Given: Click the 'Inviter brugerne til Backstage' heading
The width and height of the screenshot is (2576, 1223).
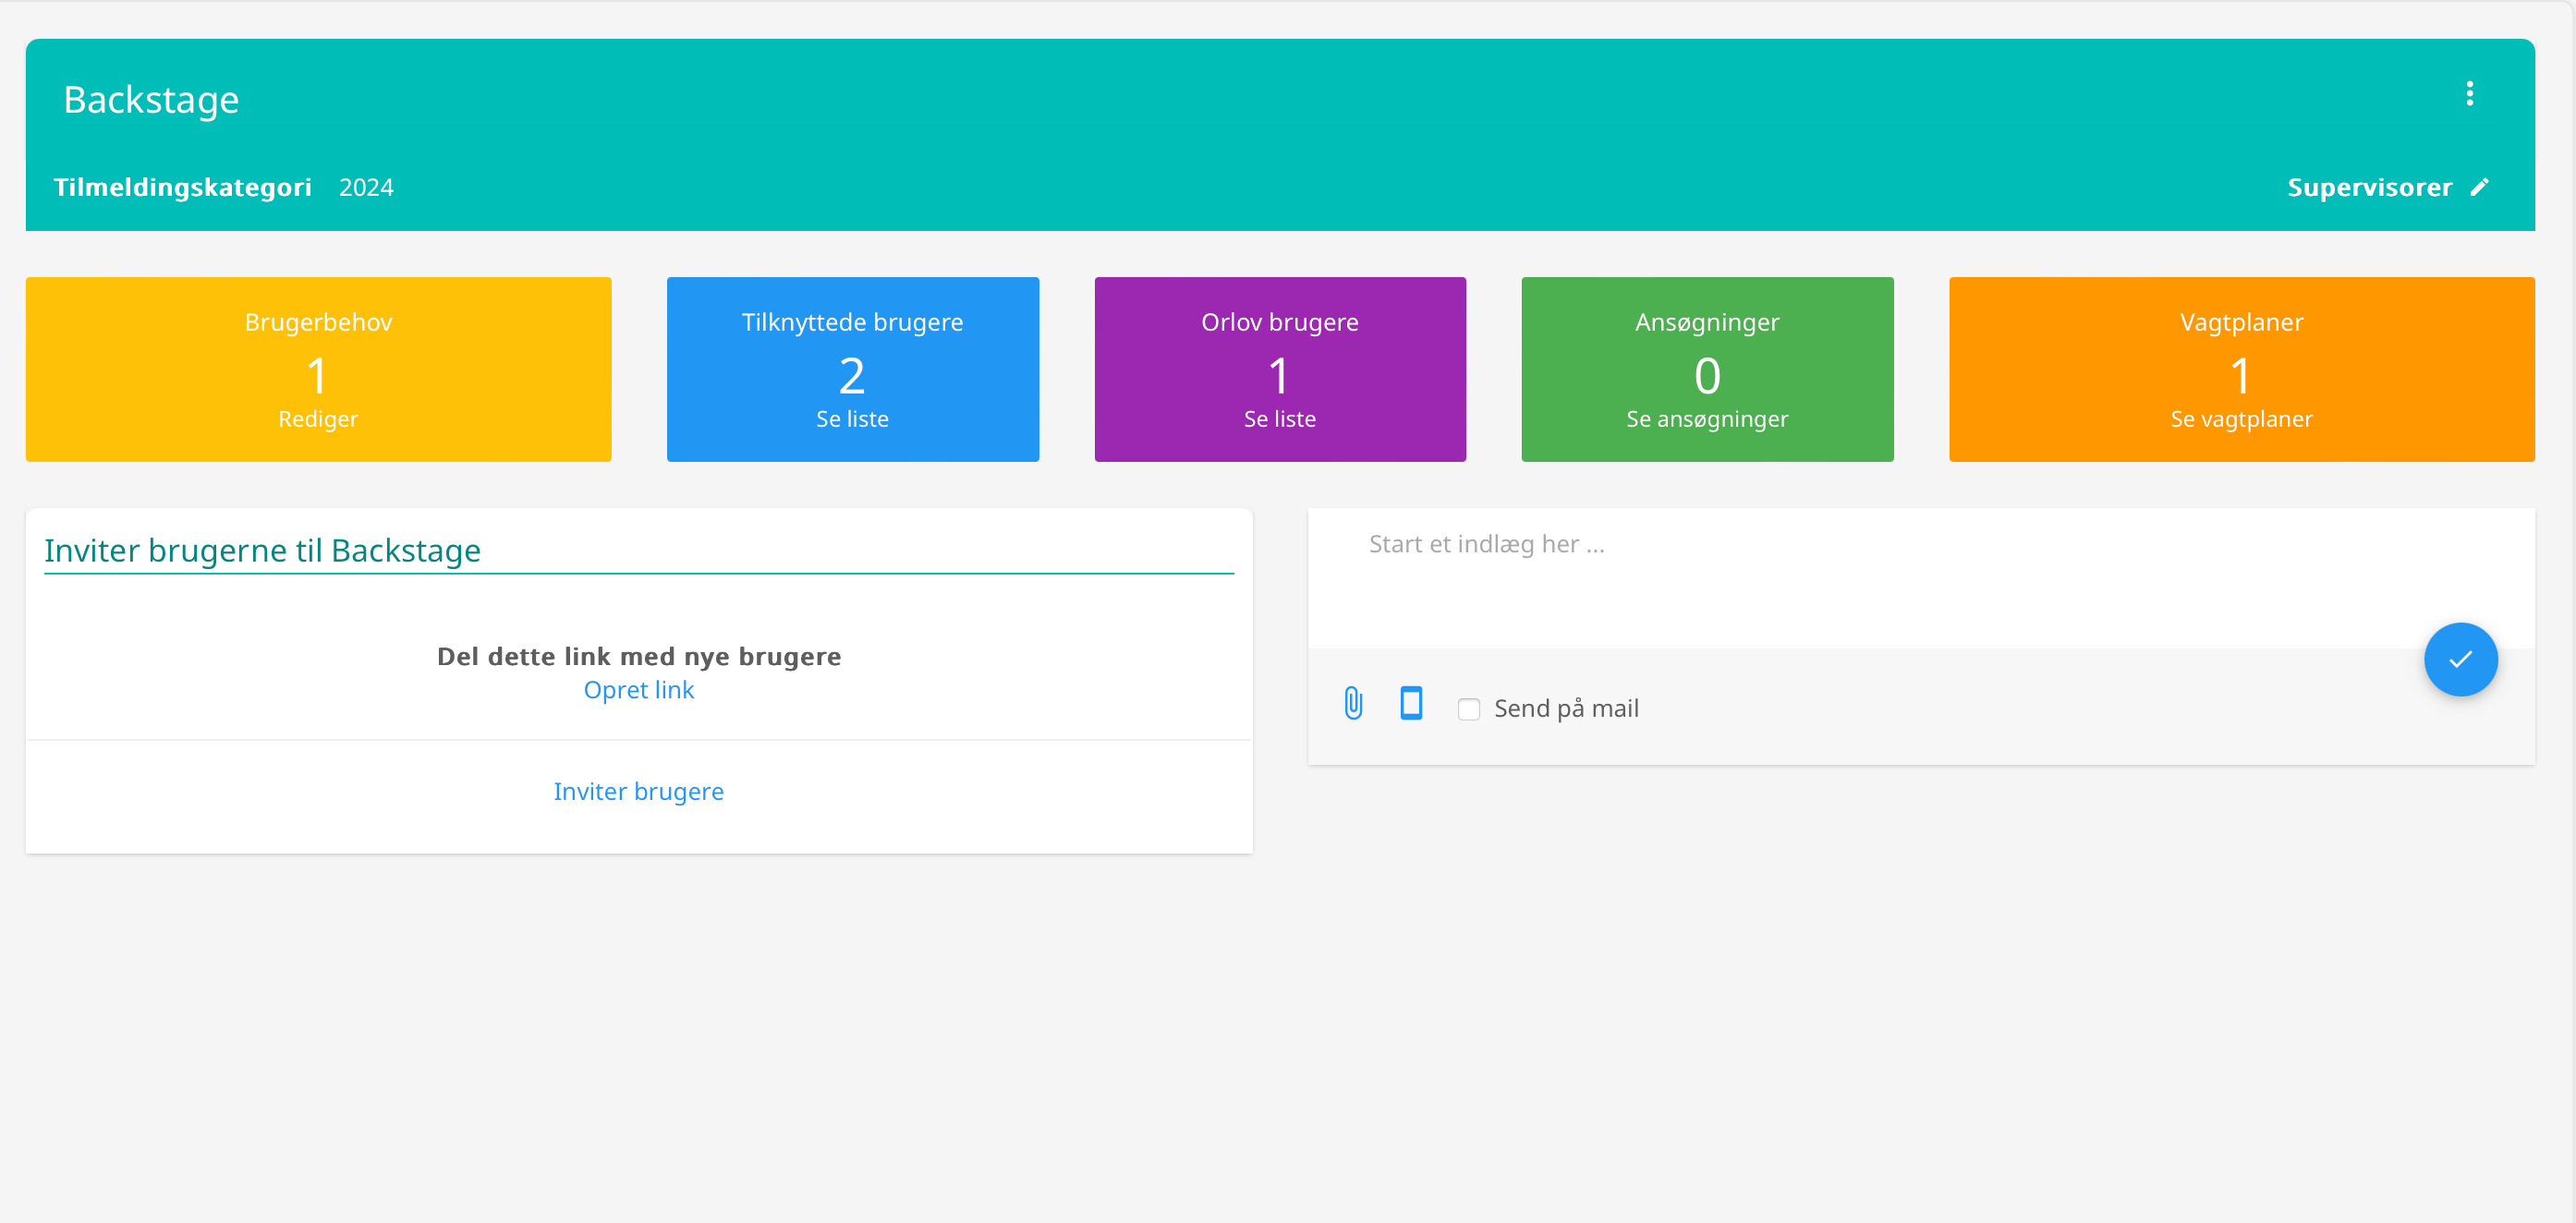Looking at the screenshot, I should [x=262, y=550].
